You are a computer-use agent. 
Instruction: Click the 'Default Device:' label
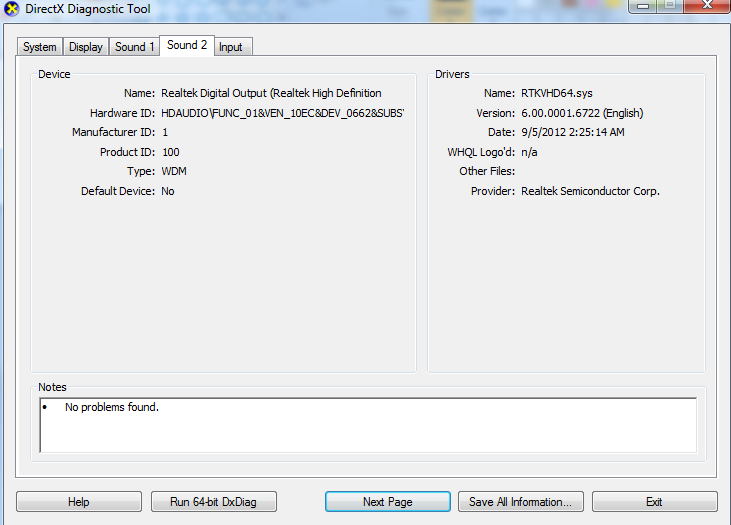(x=118, y=191)
